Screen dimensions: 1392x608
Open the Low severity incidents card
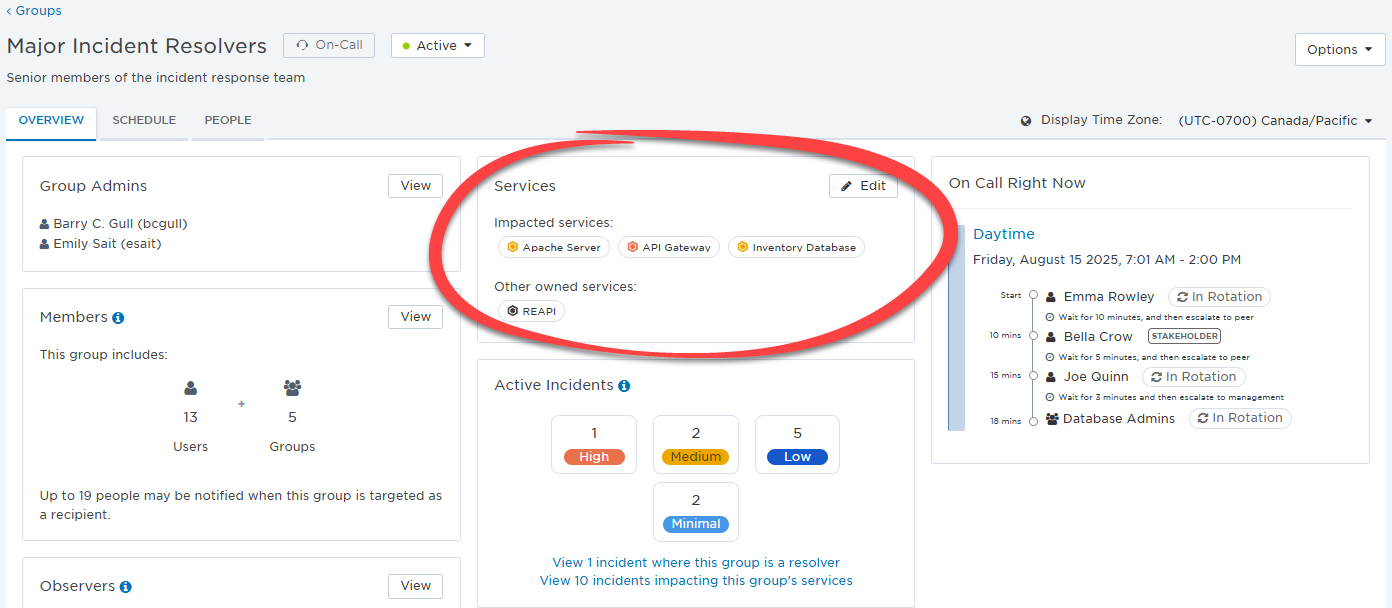797,444
